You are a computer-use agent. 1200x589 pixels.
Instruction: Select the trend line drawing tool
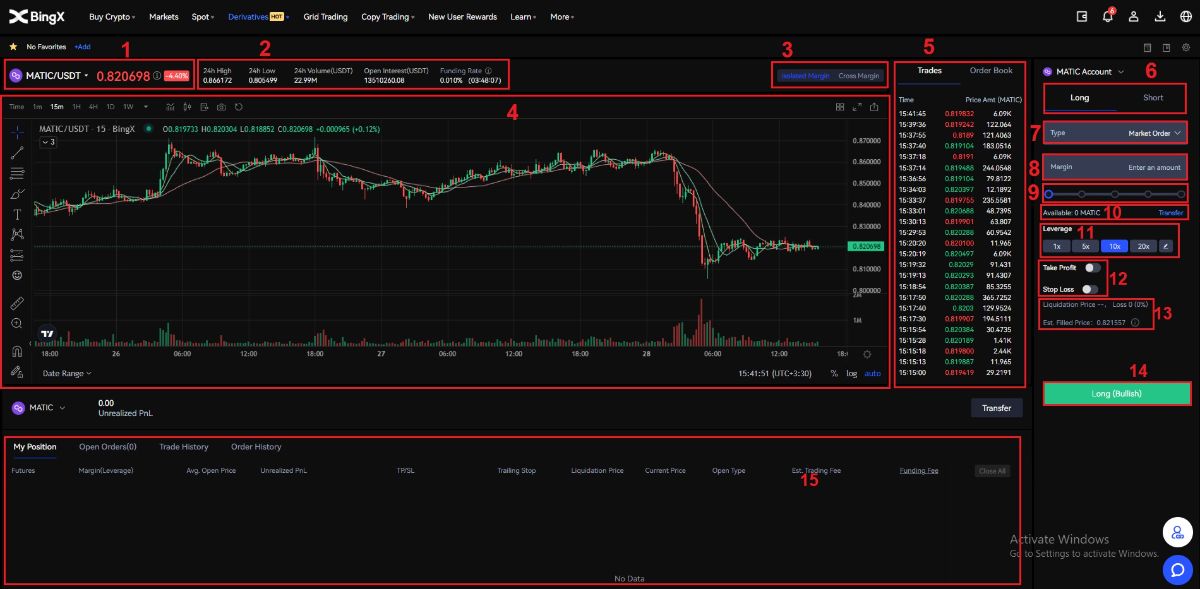click(x=17, y=152)
